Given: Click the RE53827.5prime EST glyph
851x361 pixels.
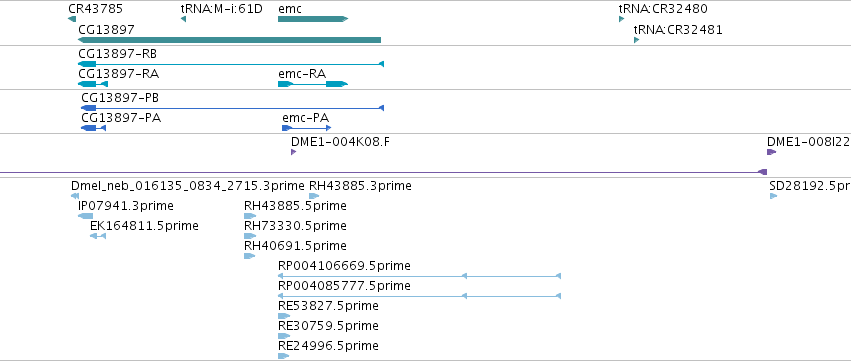Looking at the screenshot, I should [x=284, y=316].
